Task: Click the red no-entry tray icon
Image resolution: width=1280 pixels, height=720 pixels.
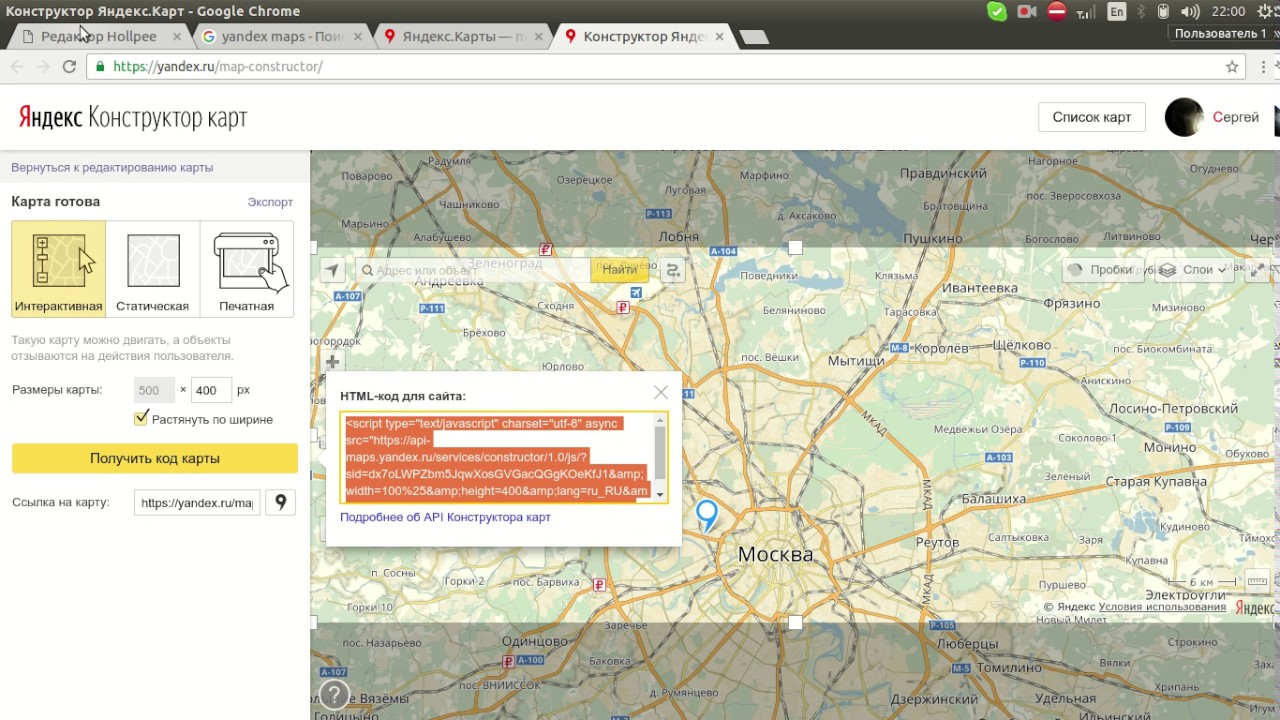Action: point(1057,11)
